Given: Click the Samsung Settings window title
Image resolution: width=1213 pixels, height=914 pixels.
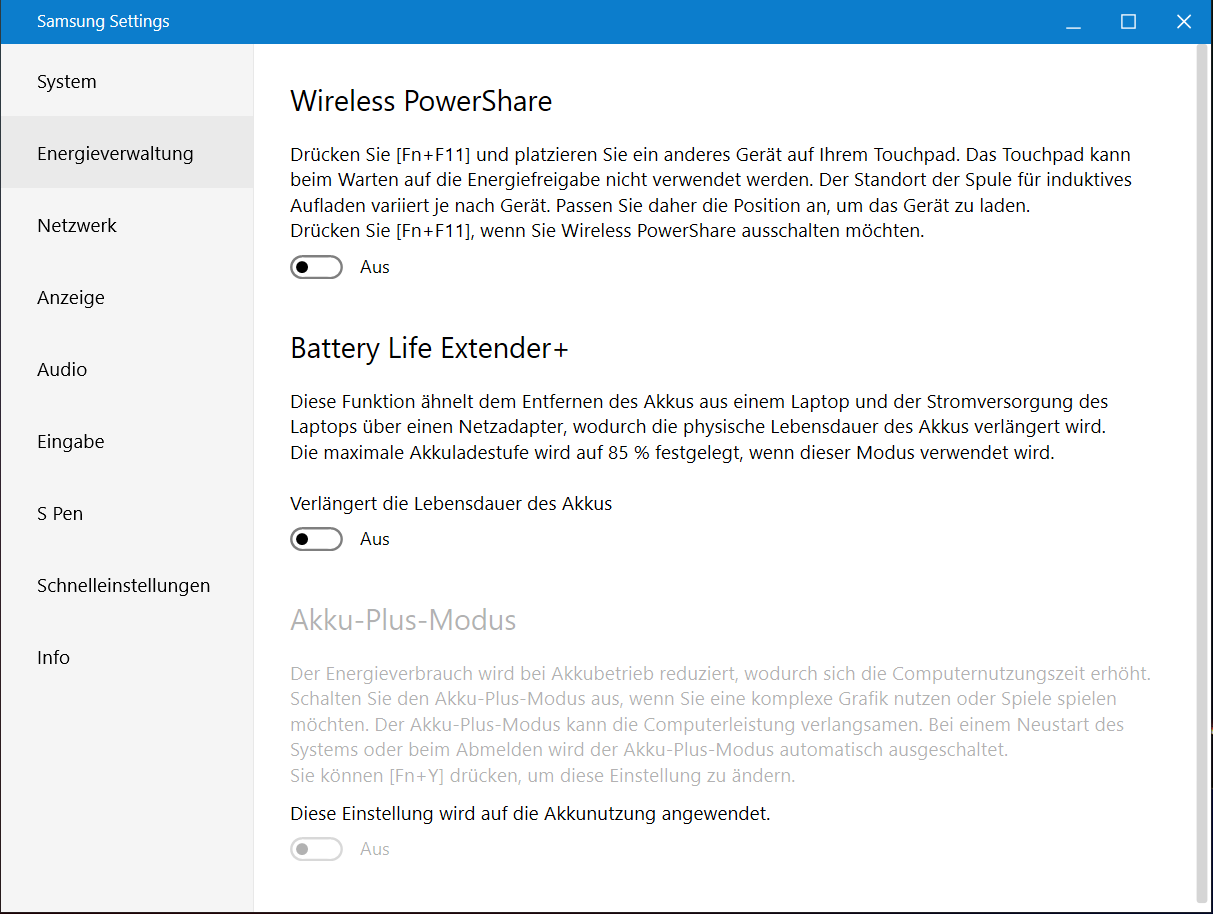Looking at the screenshot, I should point(103,21).
